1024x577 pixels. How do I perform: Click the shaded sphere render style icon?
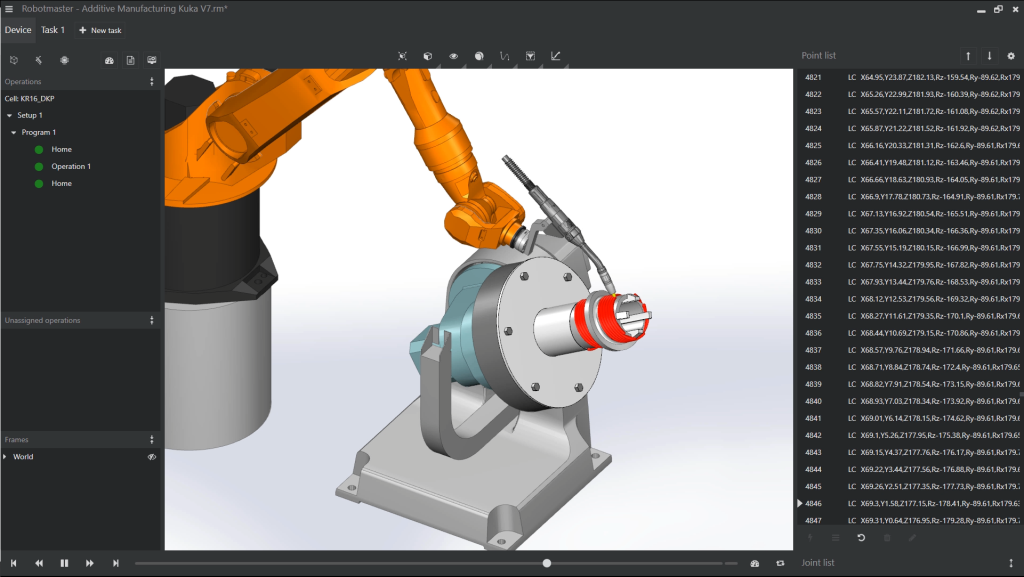tap(479, 56)
